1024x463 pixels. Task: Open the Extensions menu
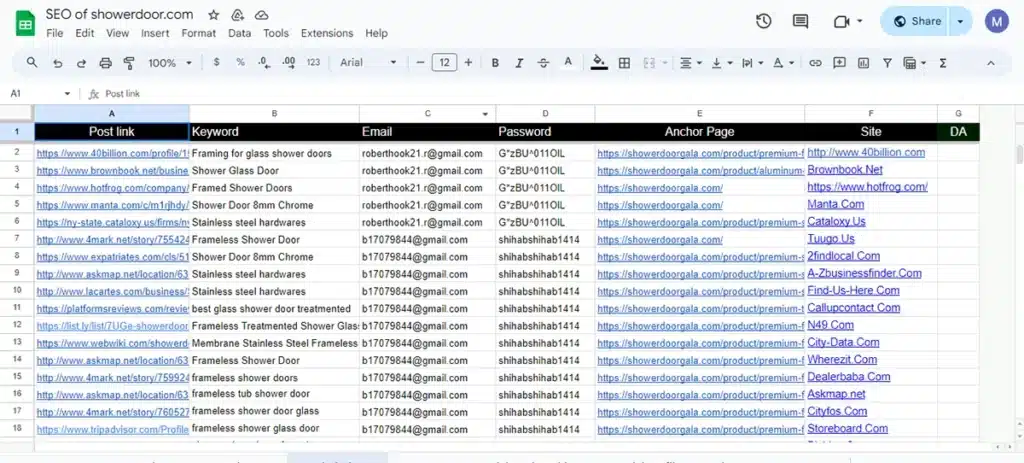pos(327,33)
